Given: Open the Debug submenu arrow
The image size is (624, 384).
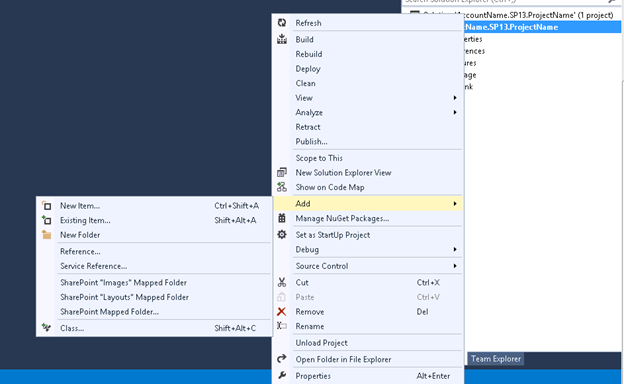Looking at the screenshot, I should 455,250.
